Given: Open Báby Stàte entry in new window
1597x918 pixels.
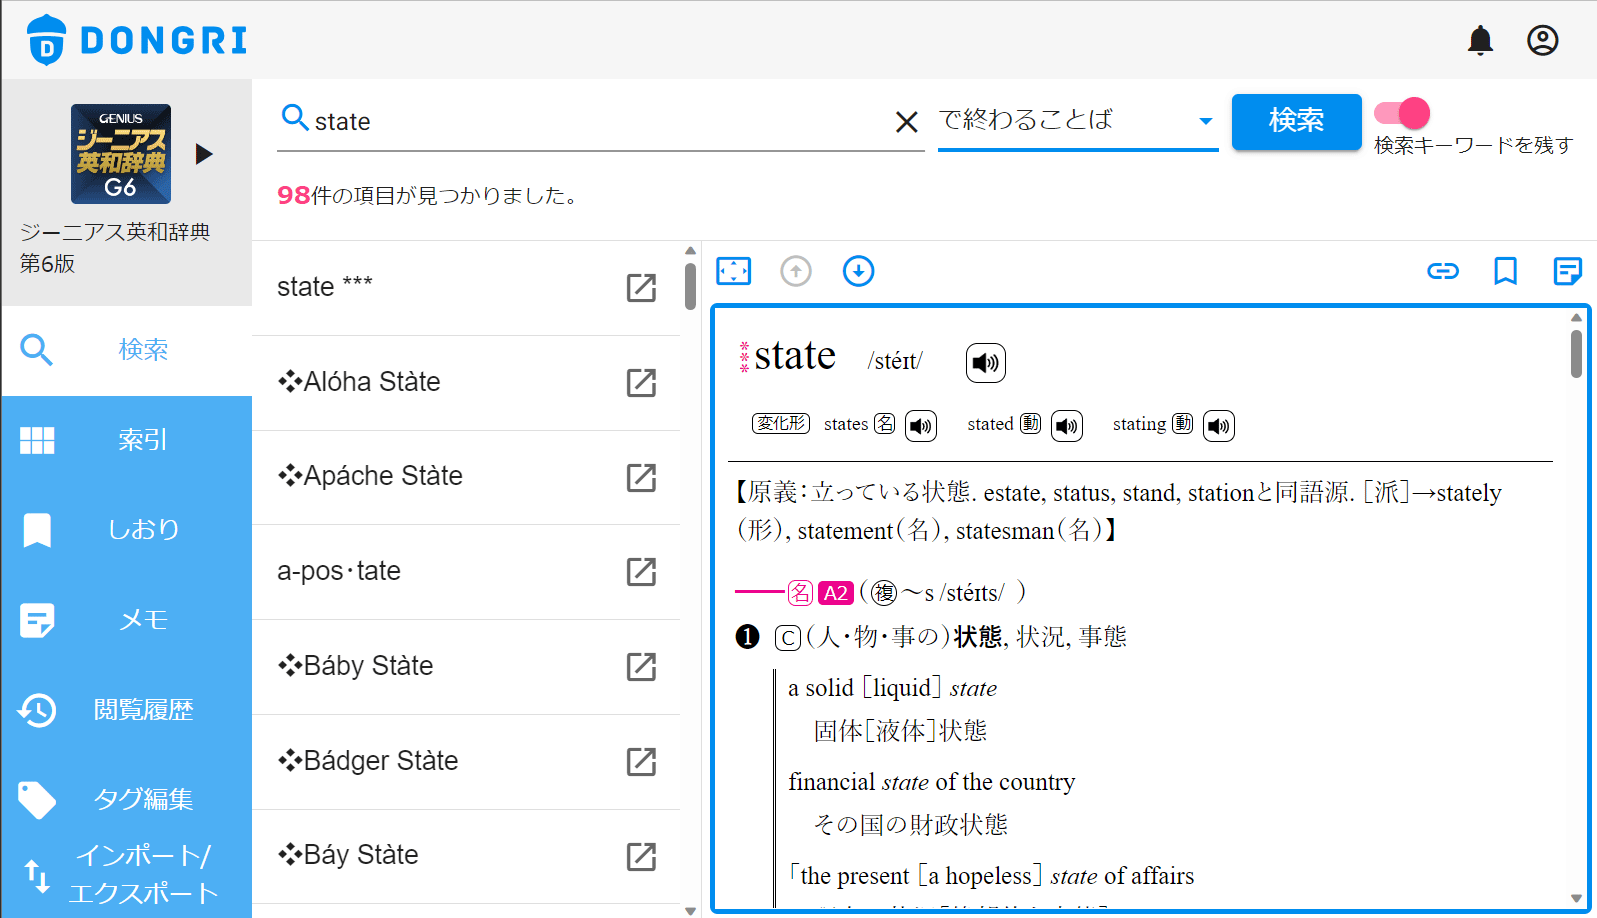Looking at the screenshot, I should pyautogui.click(x=641, y=667).
